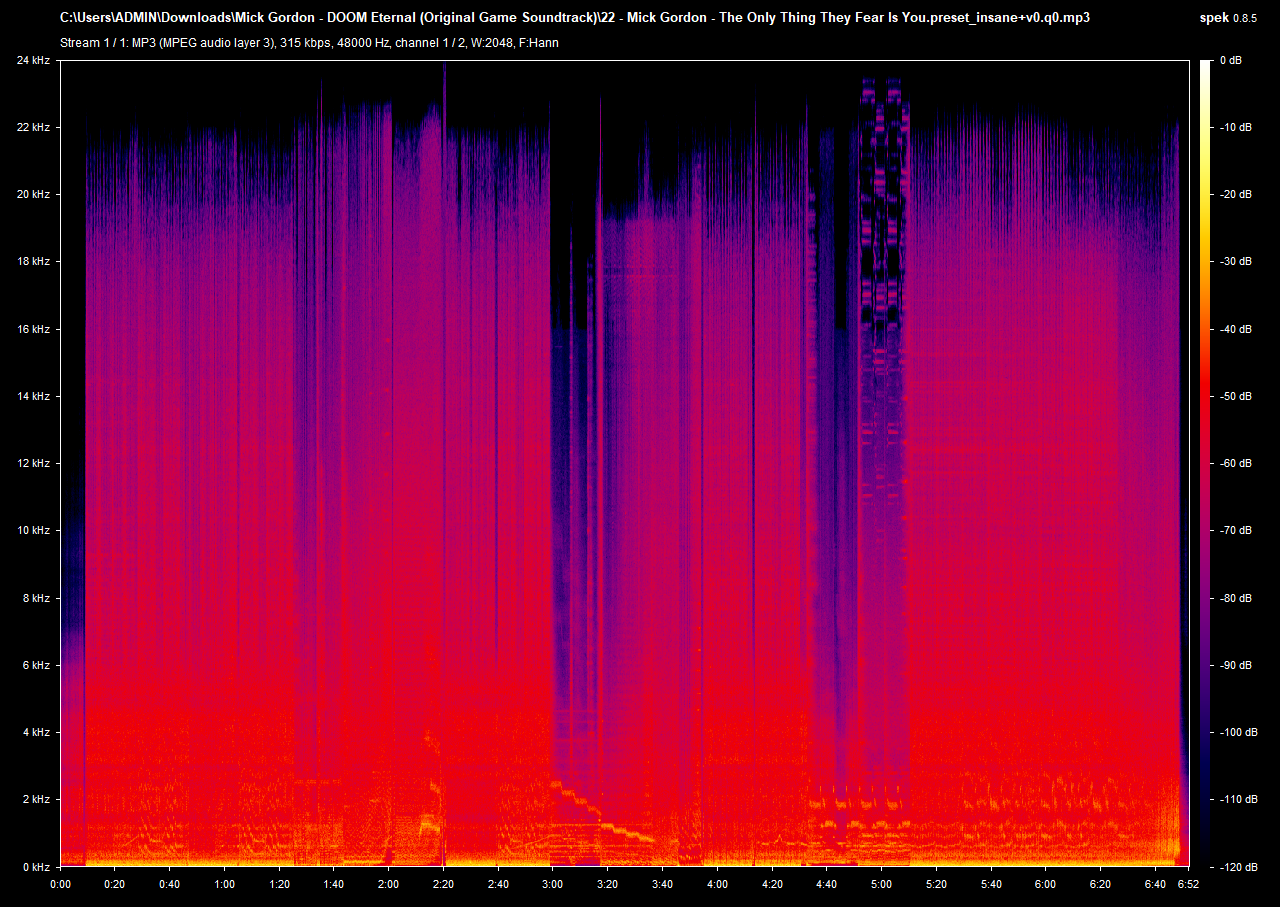Click the '6:20' time axis label
Screen dimensions: 1280x907
1100,885
